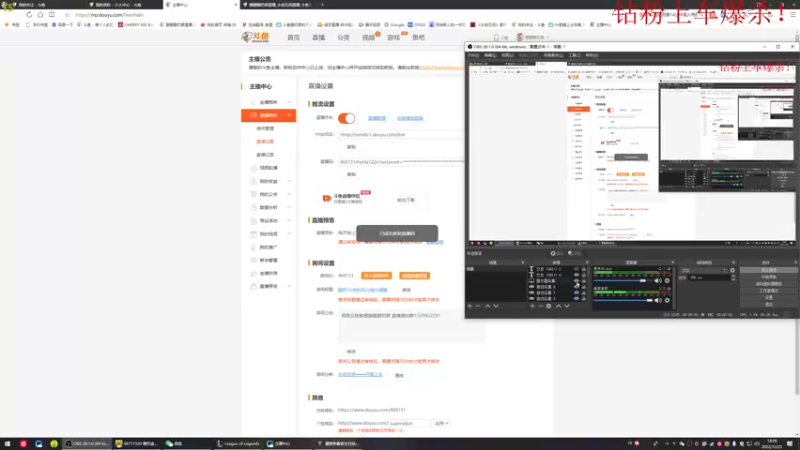
Task: Add a new source with the plus icon
Action: (x=532, y=306)
